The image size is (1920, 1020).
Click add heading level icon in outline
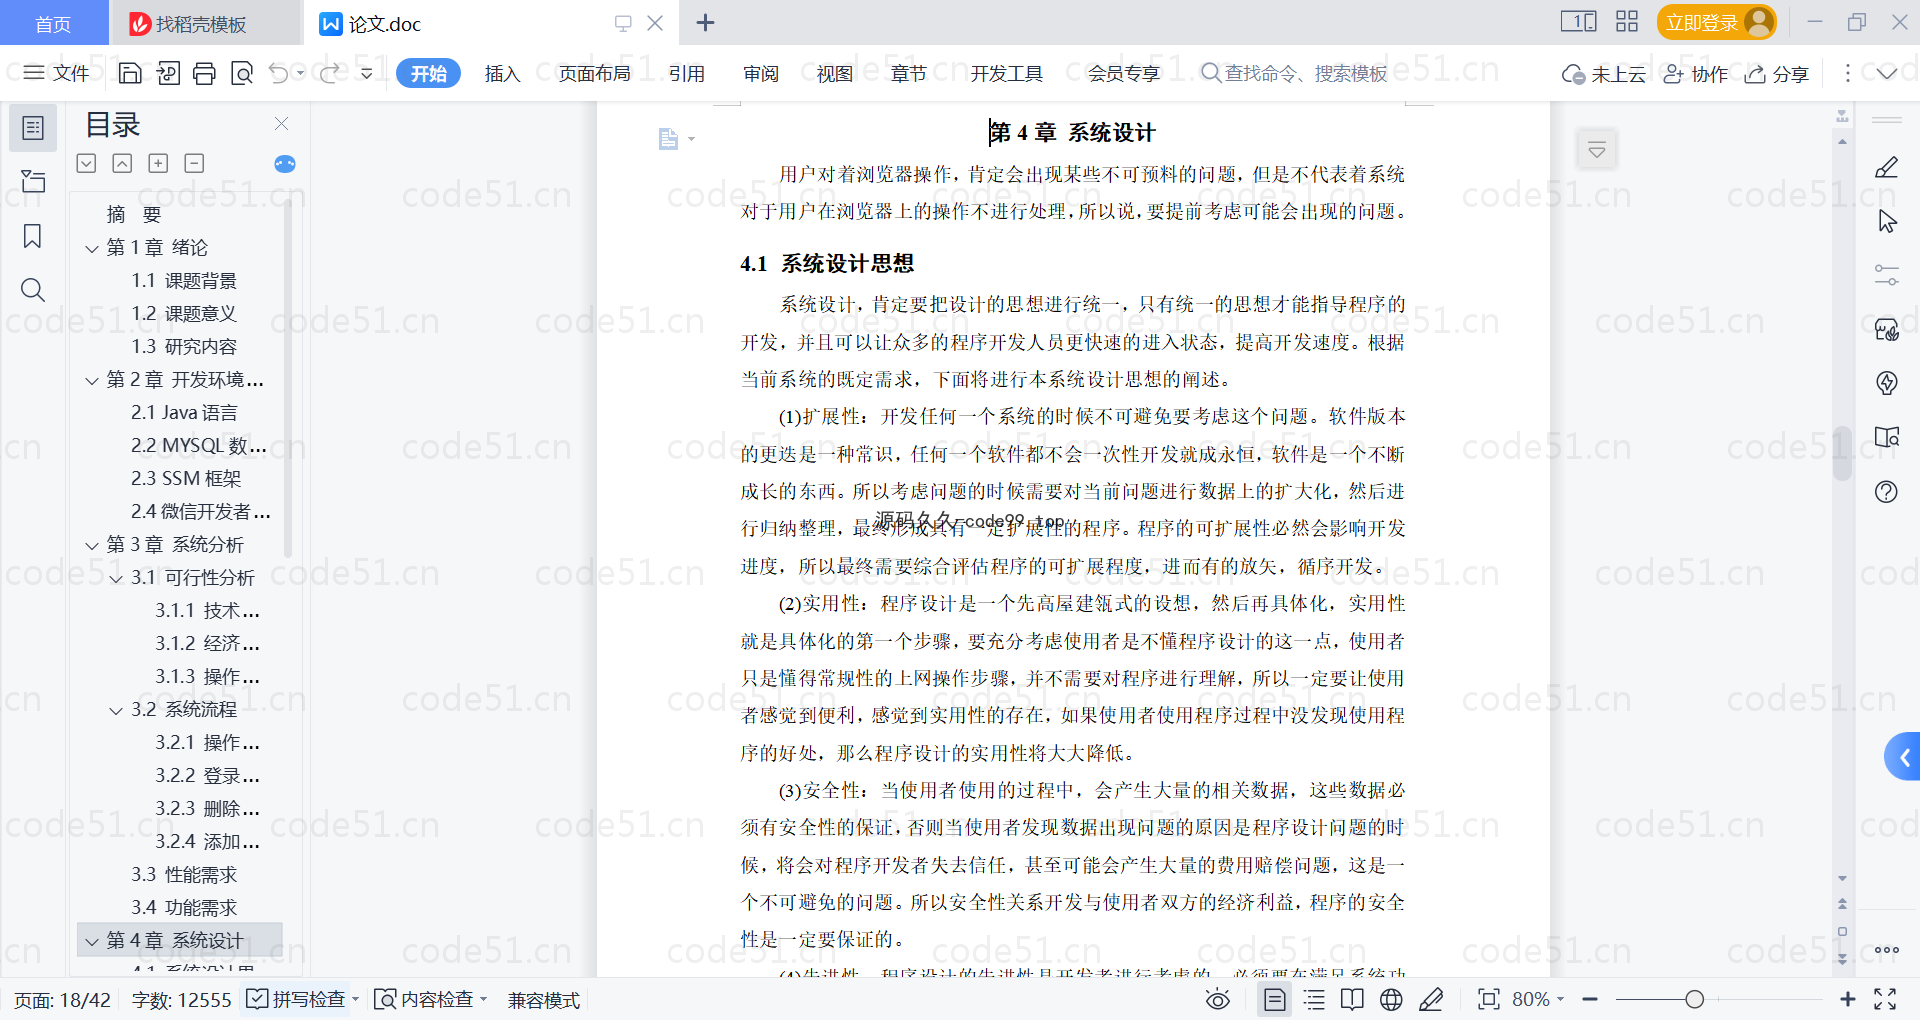point(158,163)
